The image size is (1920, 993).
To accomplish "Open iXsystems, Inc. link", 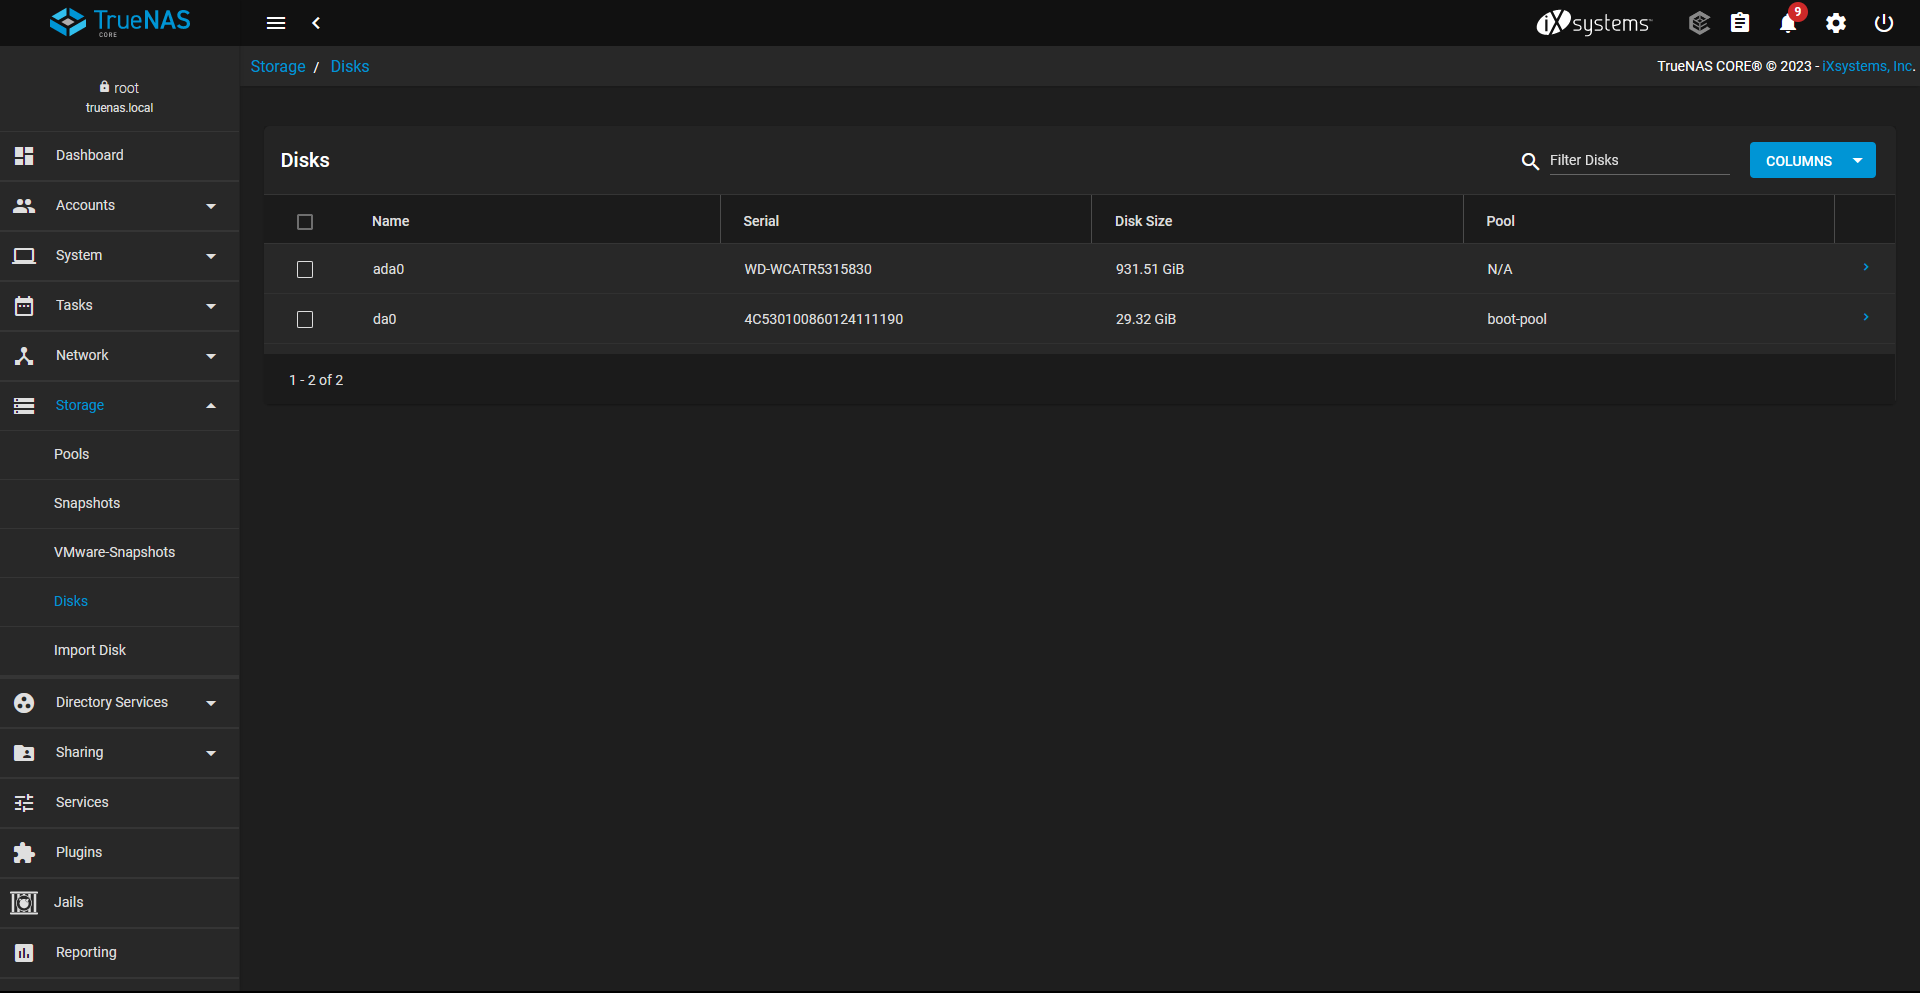I will tap(1867, 66).
